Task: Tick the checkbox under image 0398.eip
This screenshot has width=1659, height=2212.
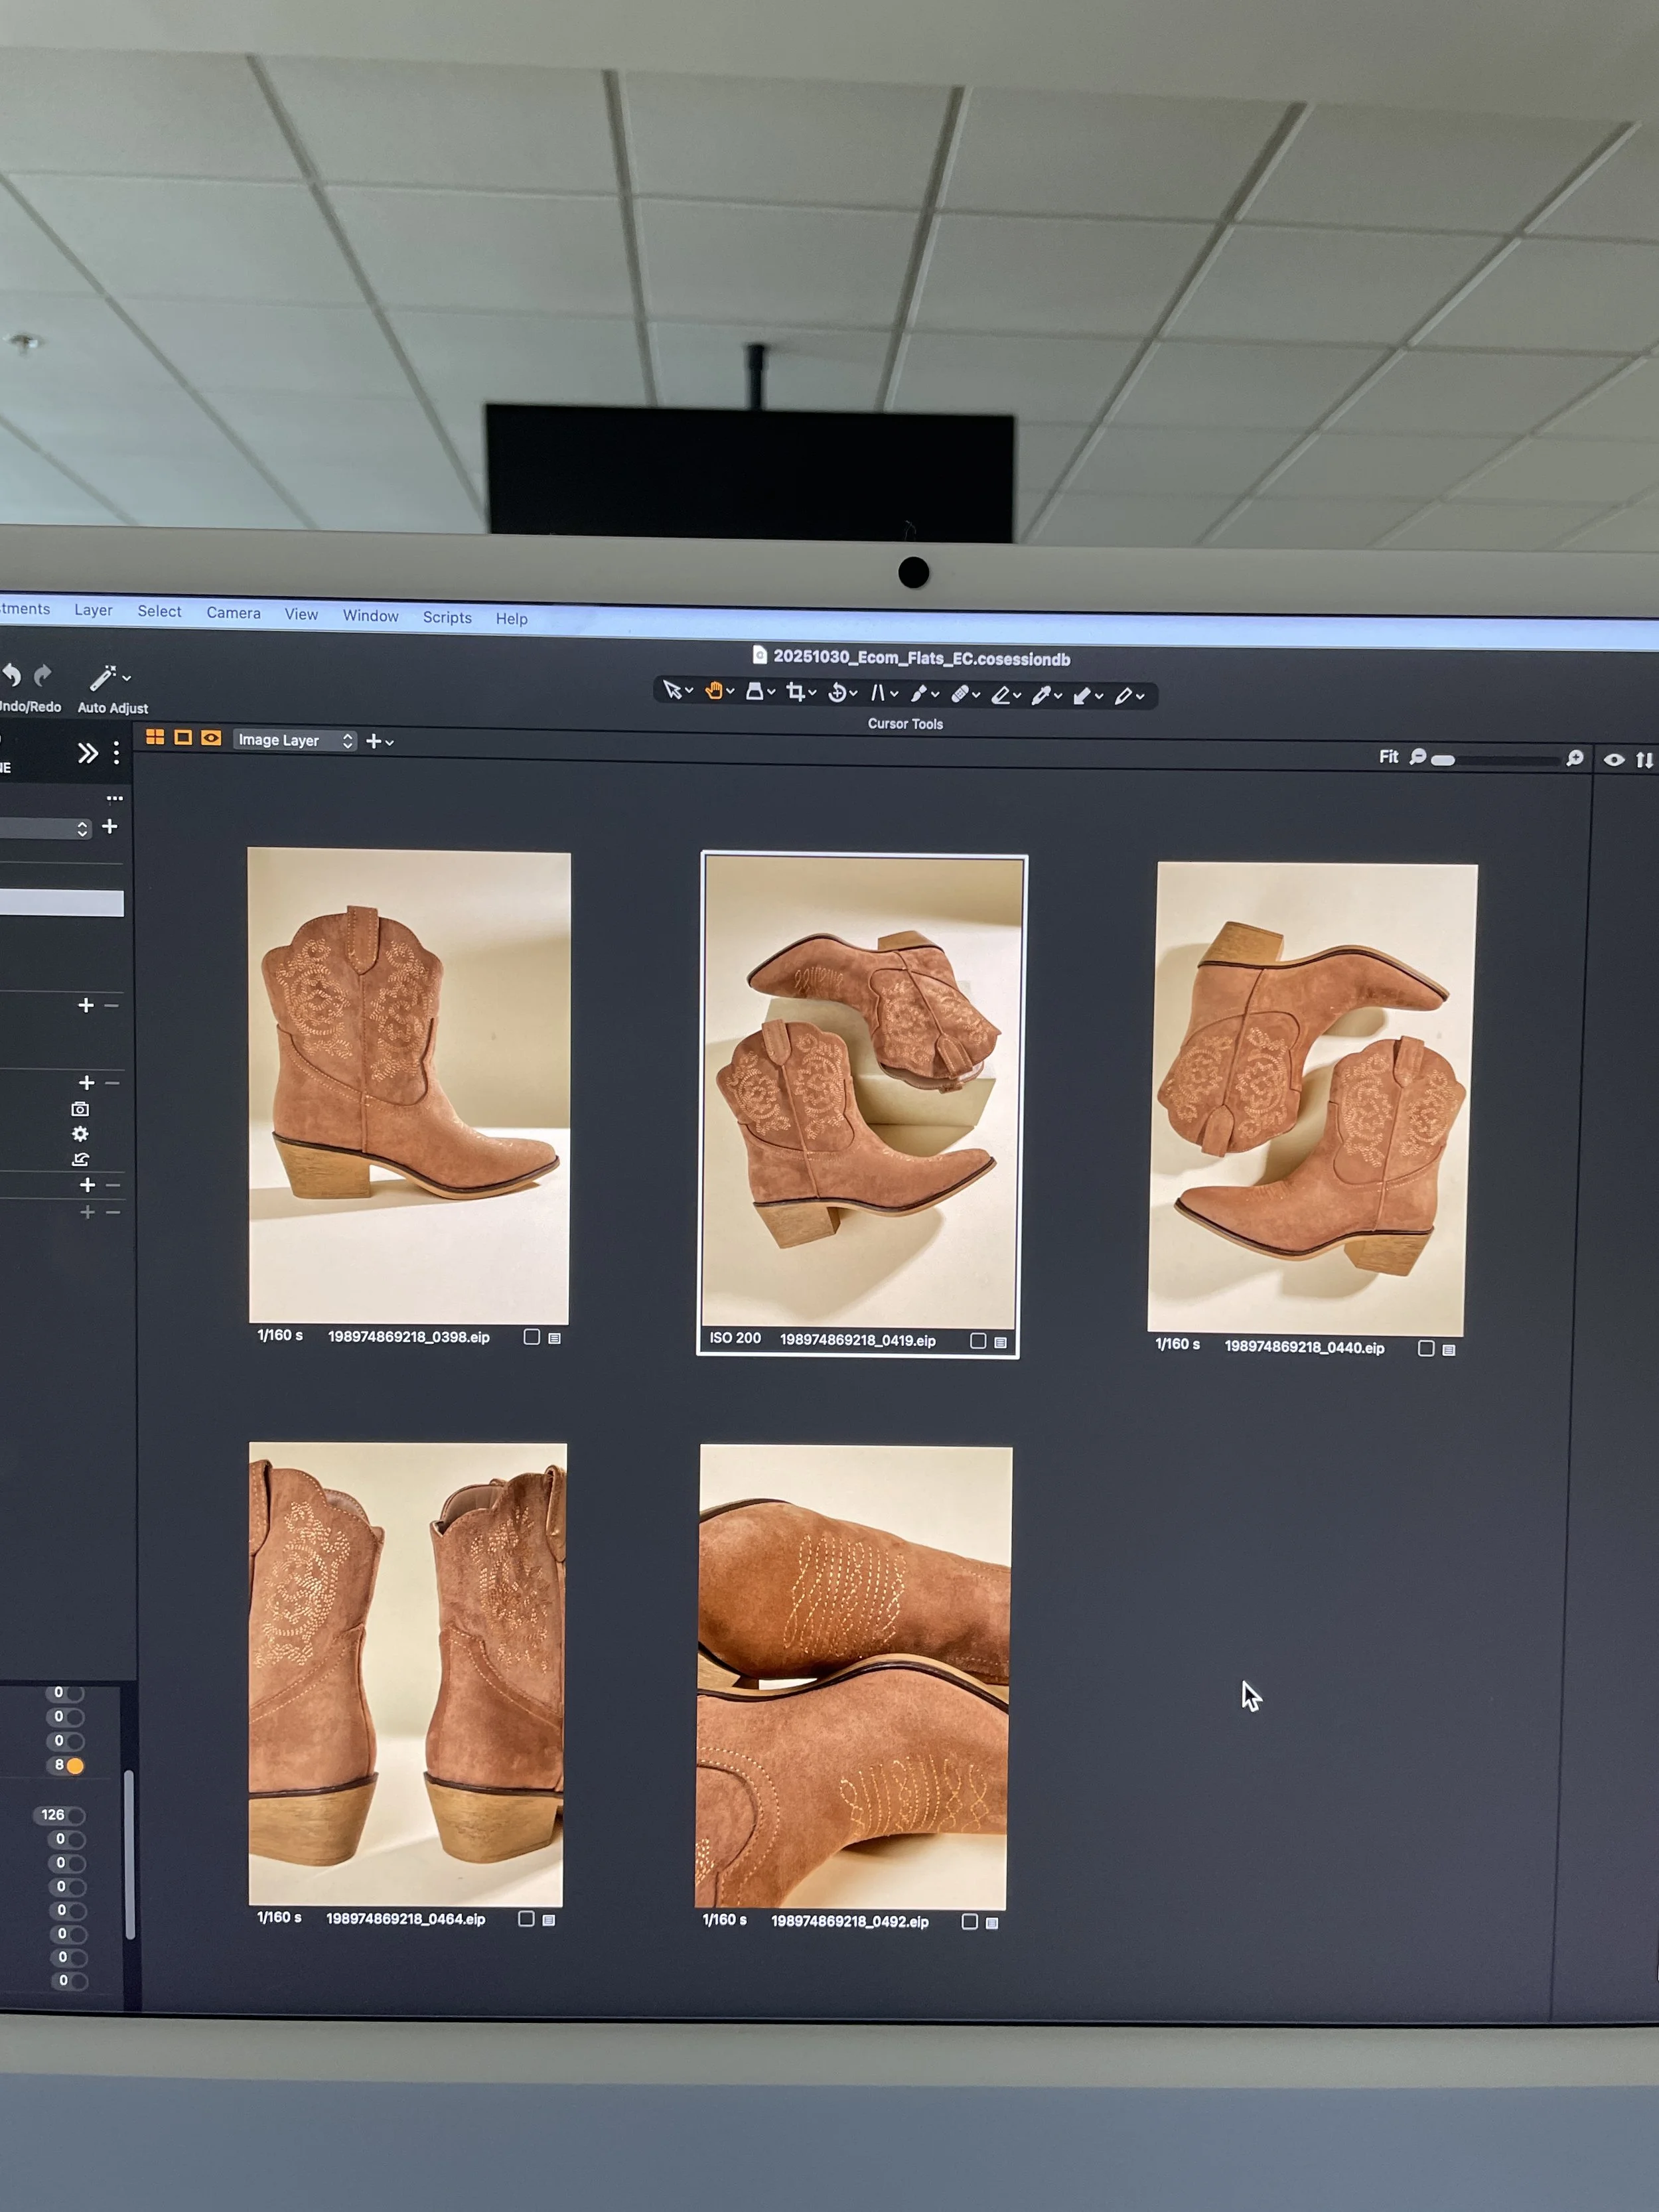Action: (x=532, y=1337)
